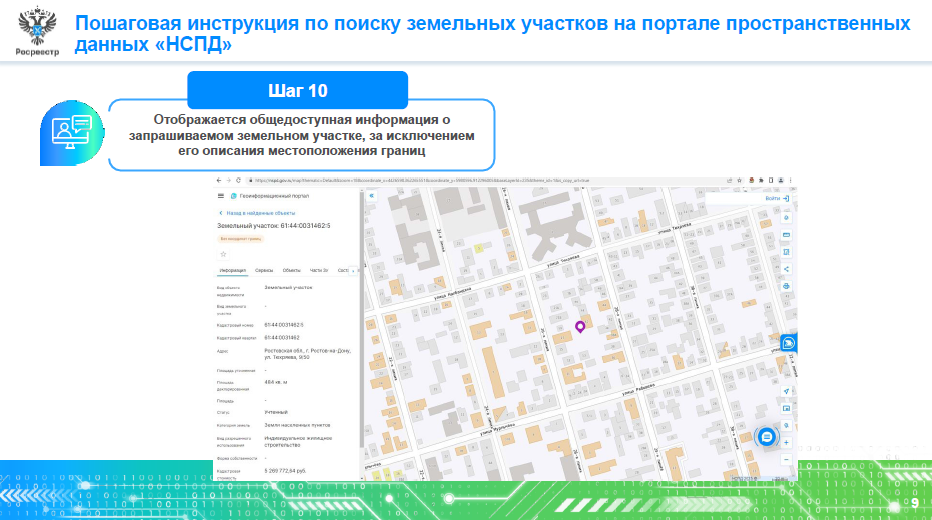Select Индивидуальное жилищное строительство value
This screenshot has width=932, height=520.
click(x=298, y=442)
